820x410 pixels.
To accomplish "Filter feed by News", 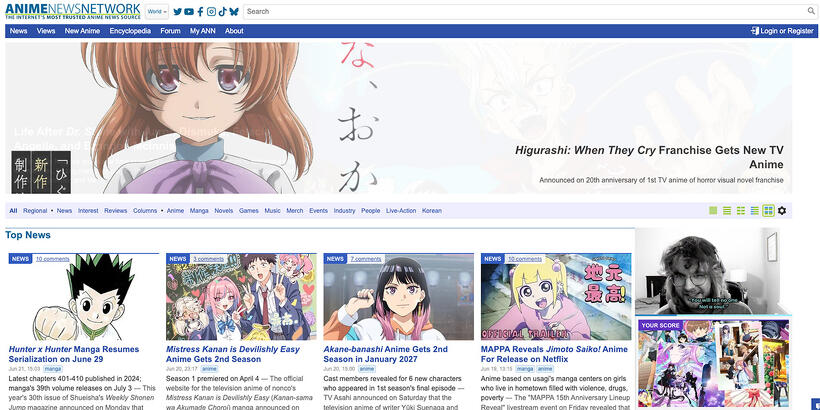I will point(64,211).
